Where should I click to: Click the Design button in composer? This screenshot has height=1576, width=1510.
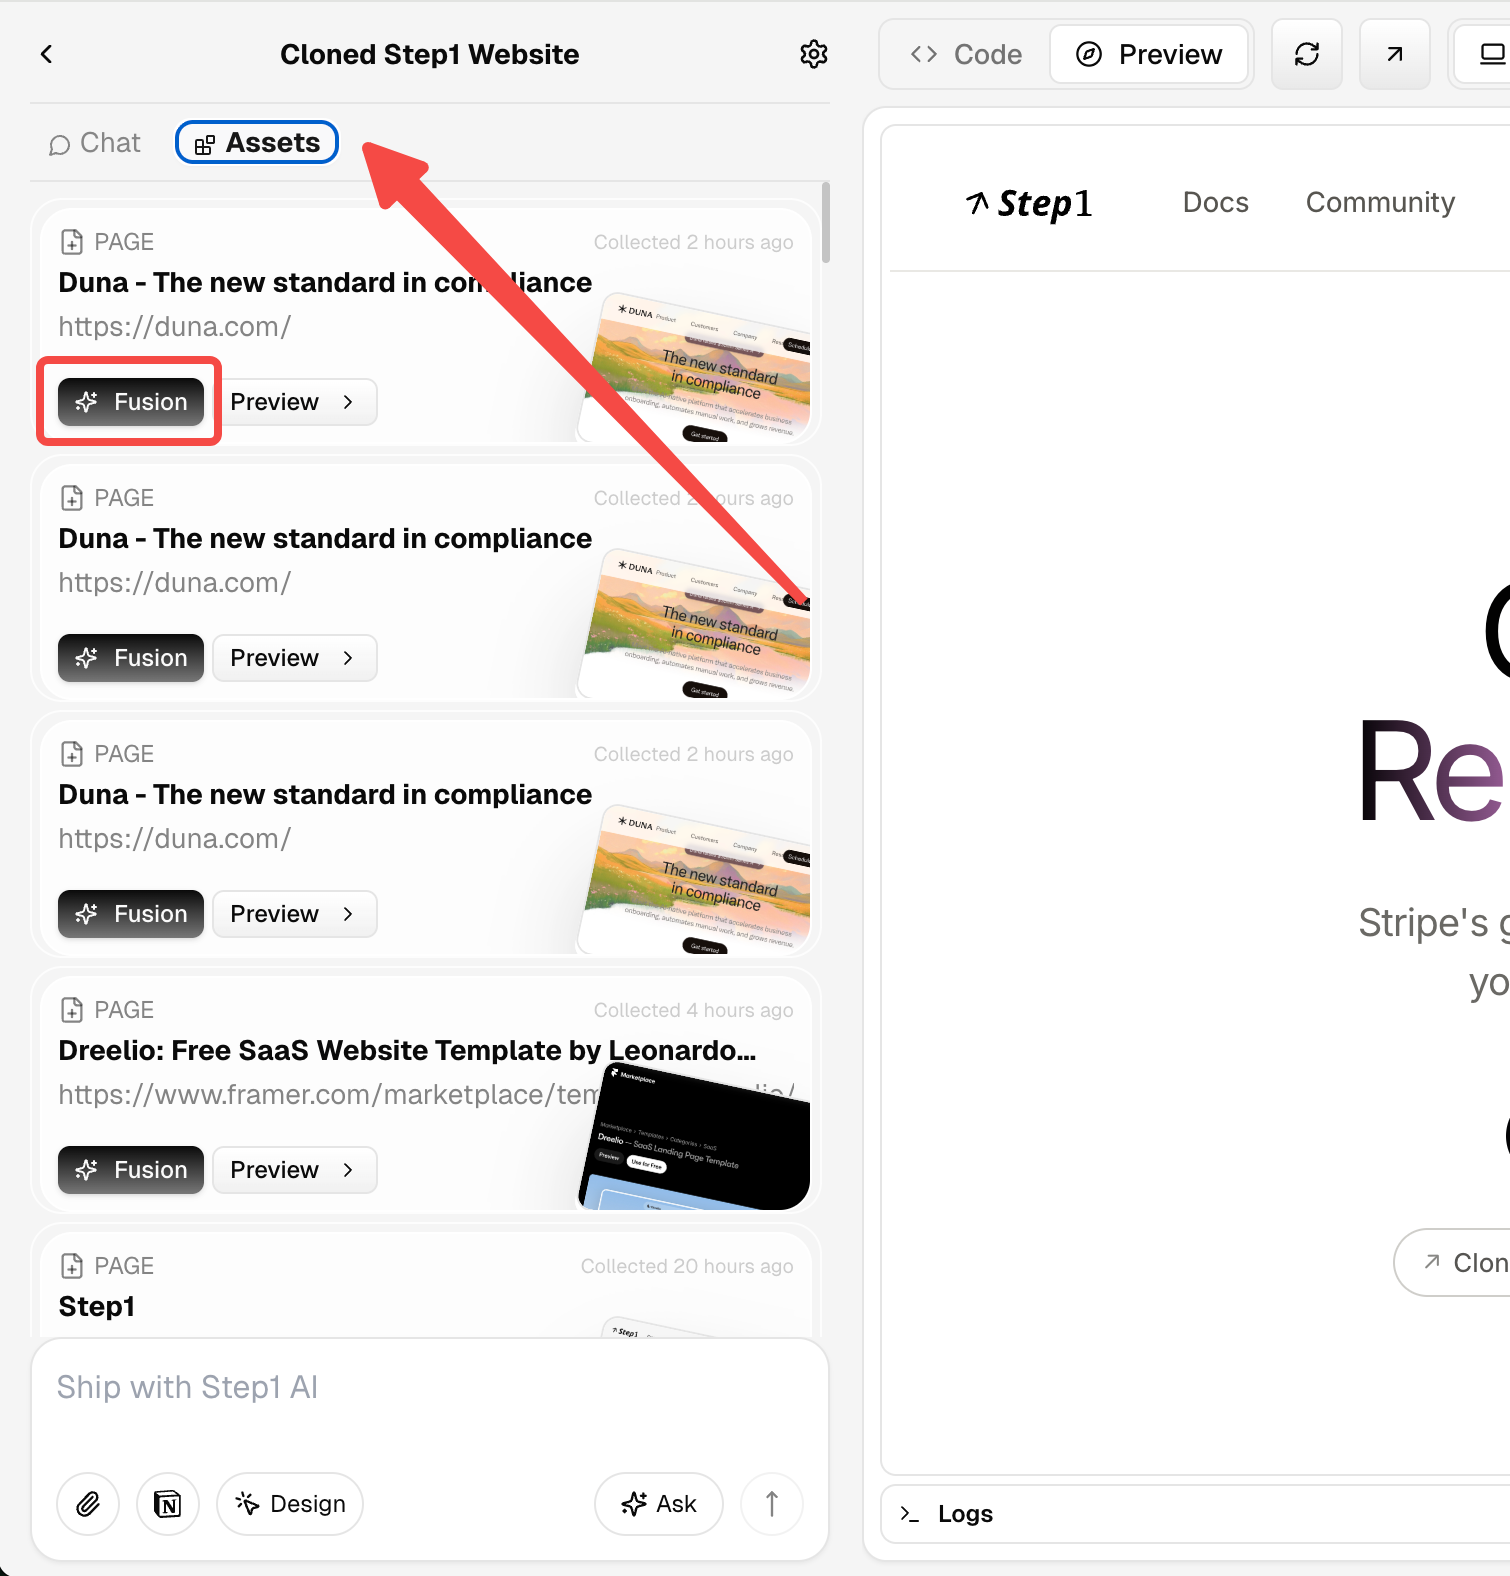(x=290, y=1503)
